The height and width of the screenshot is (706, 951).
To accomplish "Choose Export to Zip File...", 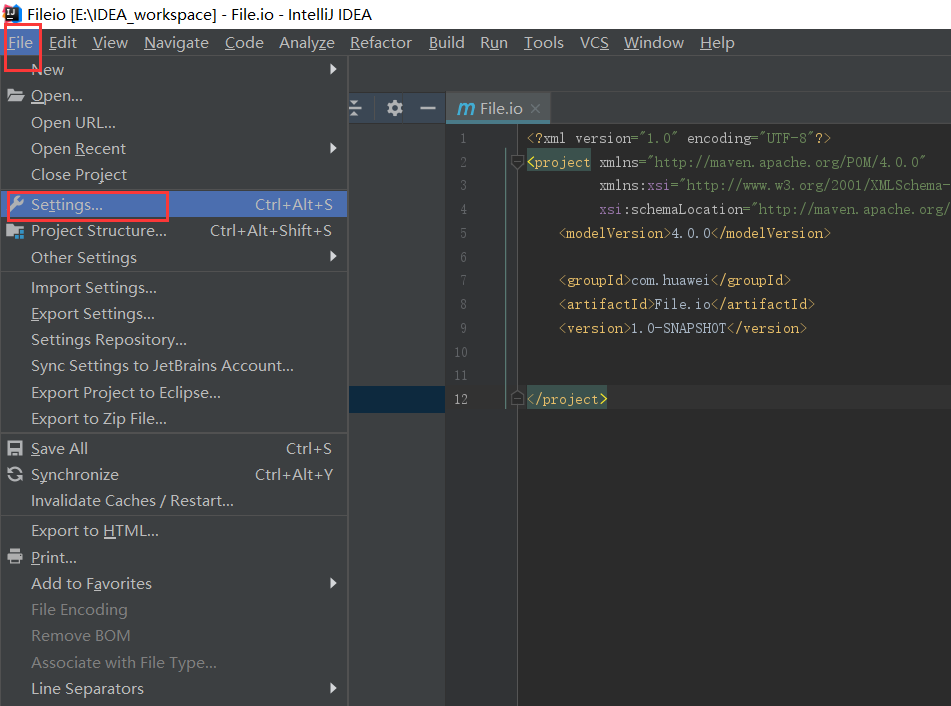I will [x=174, y=419].
